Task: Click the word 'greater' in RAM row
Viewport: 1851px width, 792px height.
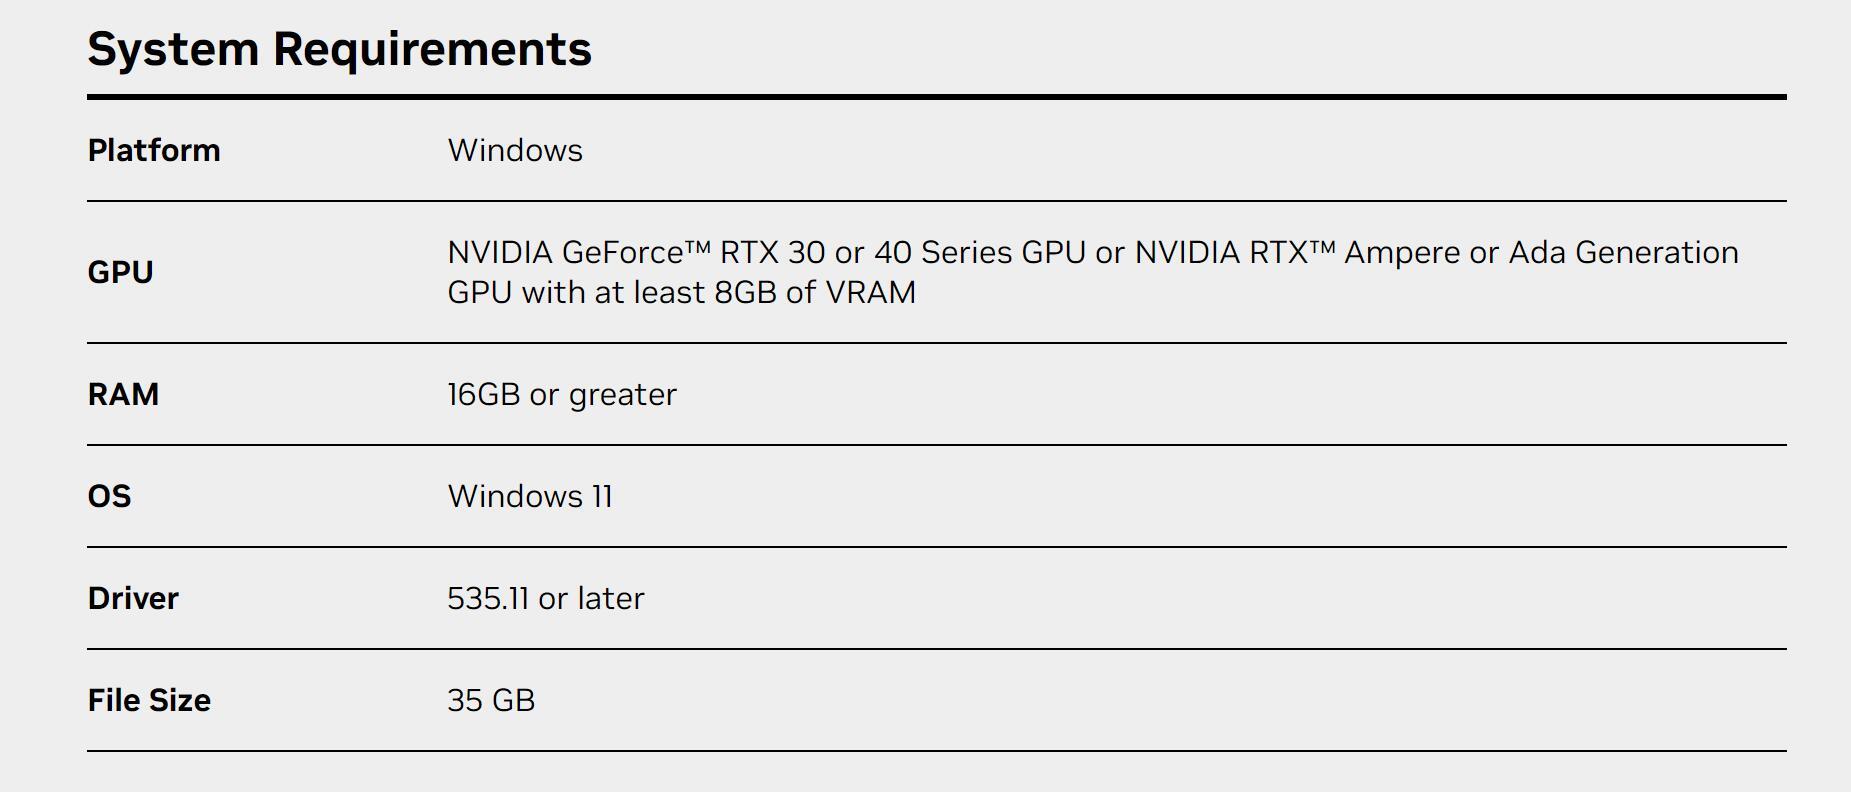Action: coord(622,396)
